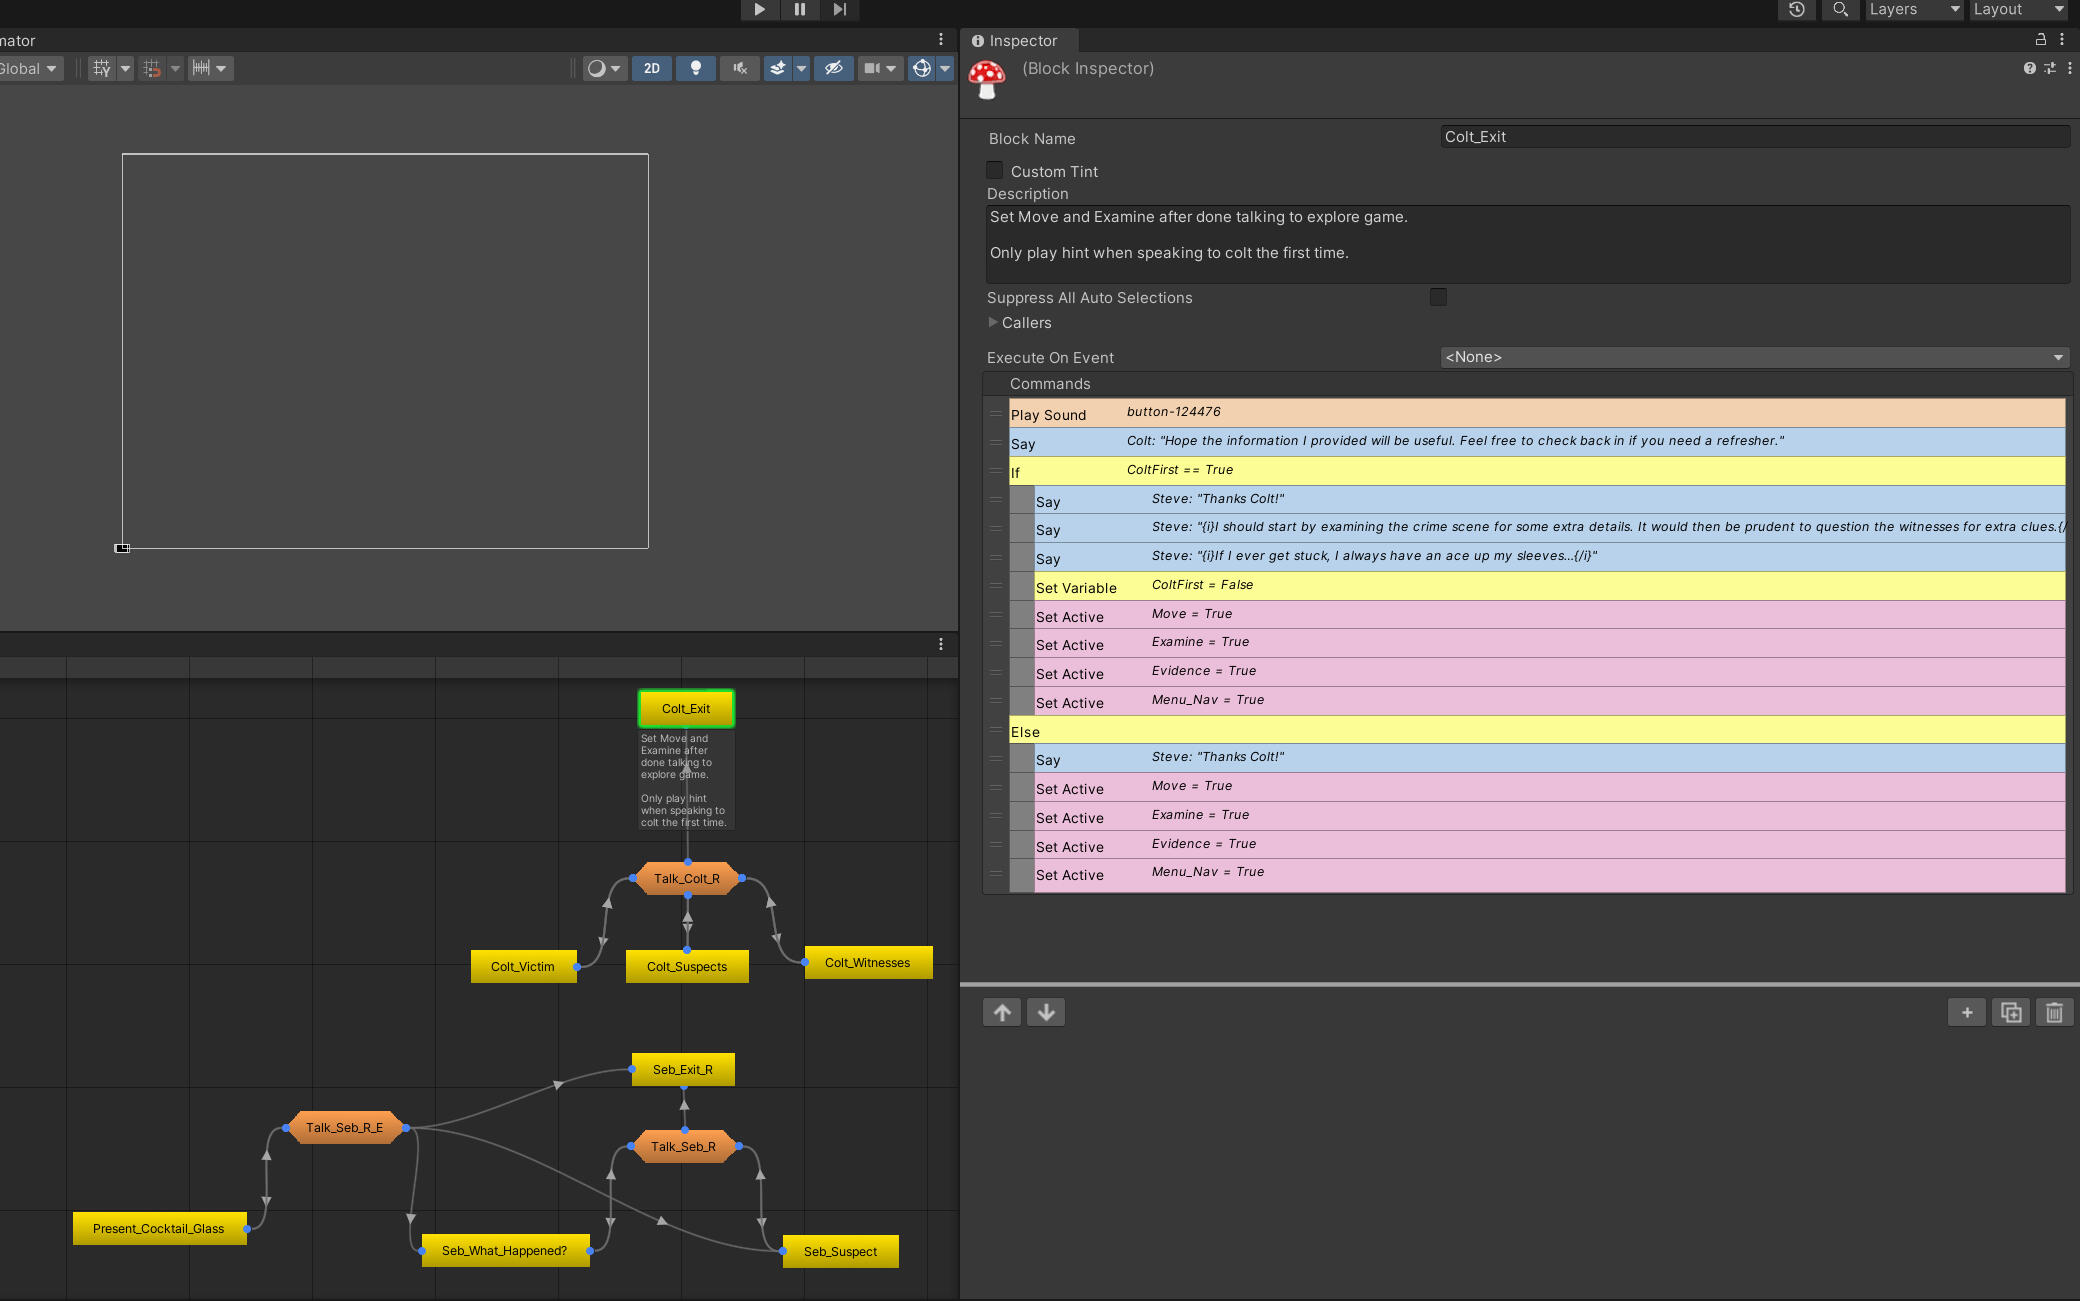Toggle hidden objects visibility eye icon
Screen dimensions: 2080x1301
pos(833,68)
